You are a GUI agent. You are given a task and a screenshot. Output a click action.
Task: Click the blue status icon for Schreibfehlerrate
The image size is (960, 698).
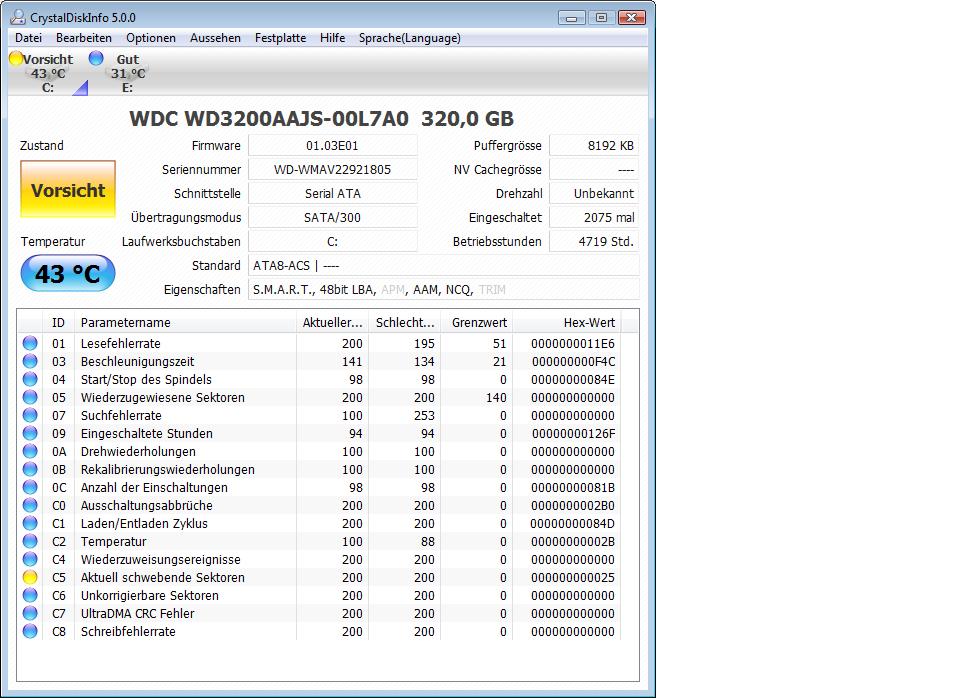click(30, 631)
